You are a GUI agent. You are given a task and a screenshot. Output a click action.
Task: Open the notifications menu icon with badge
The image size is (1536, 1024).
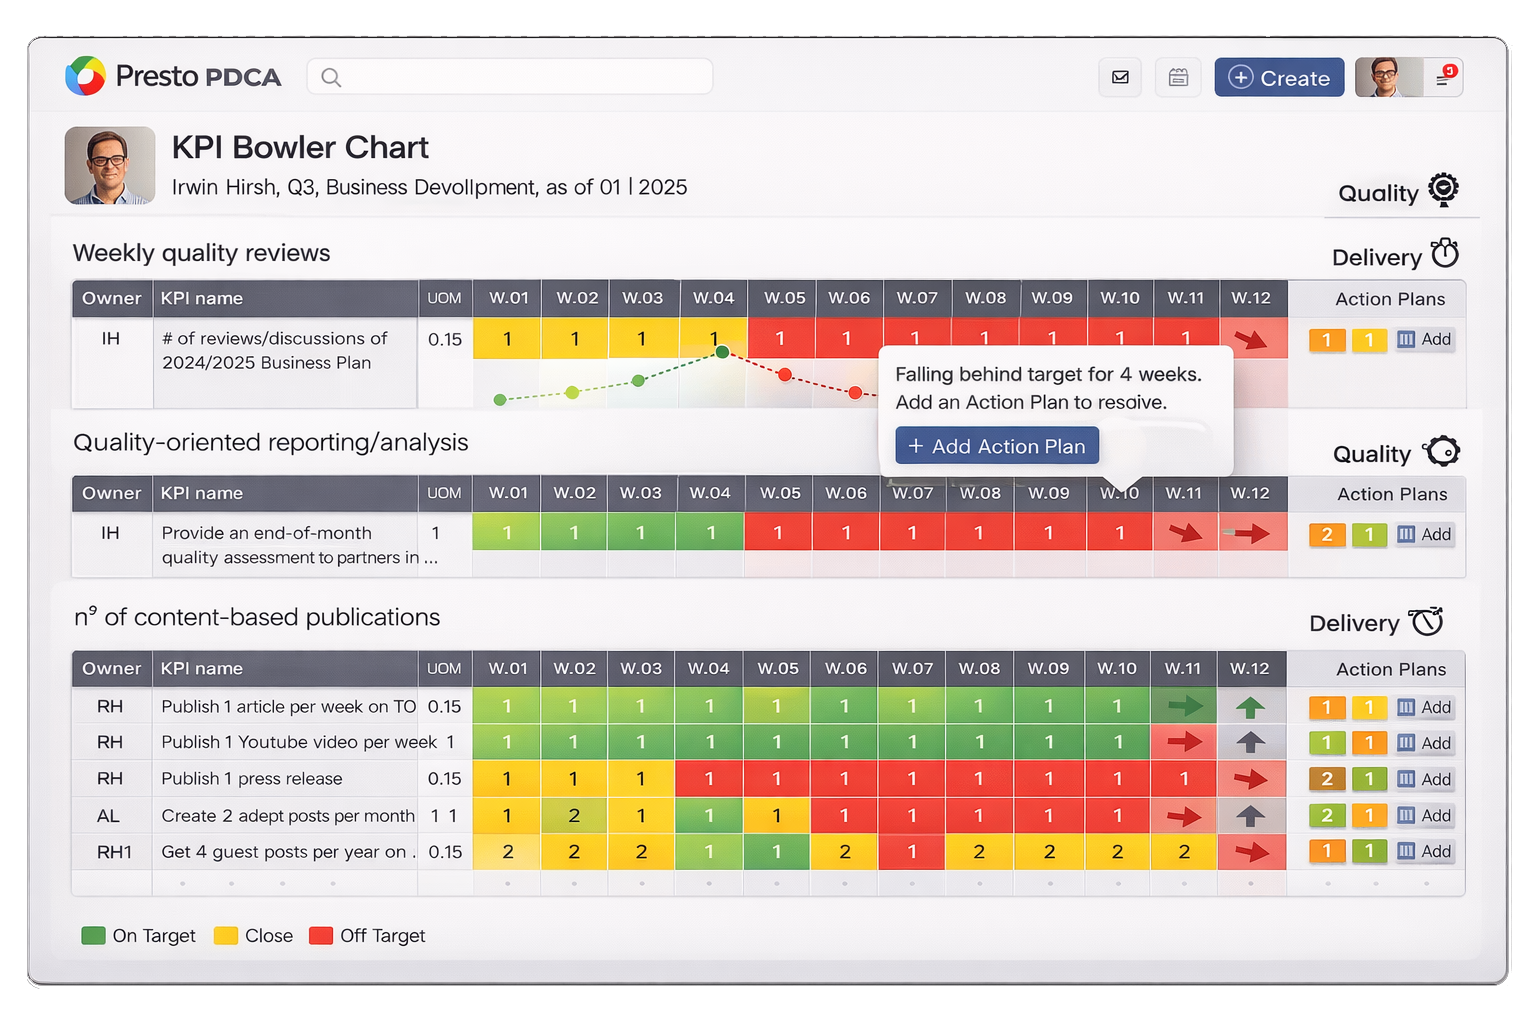[x=1444, y=77]
